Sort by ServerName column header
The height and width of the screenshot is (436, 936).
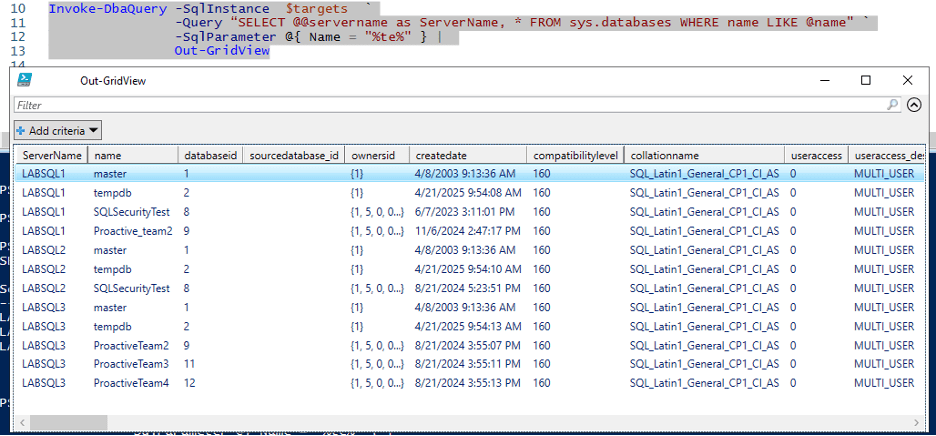[52, 155]
